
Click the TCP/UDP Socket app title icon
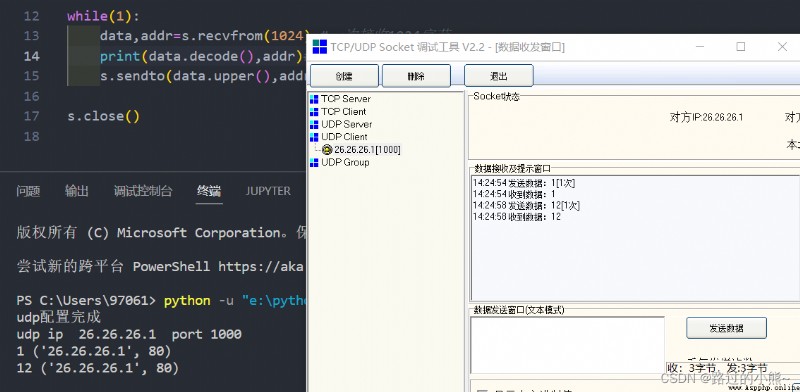point(319,47)
